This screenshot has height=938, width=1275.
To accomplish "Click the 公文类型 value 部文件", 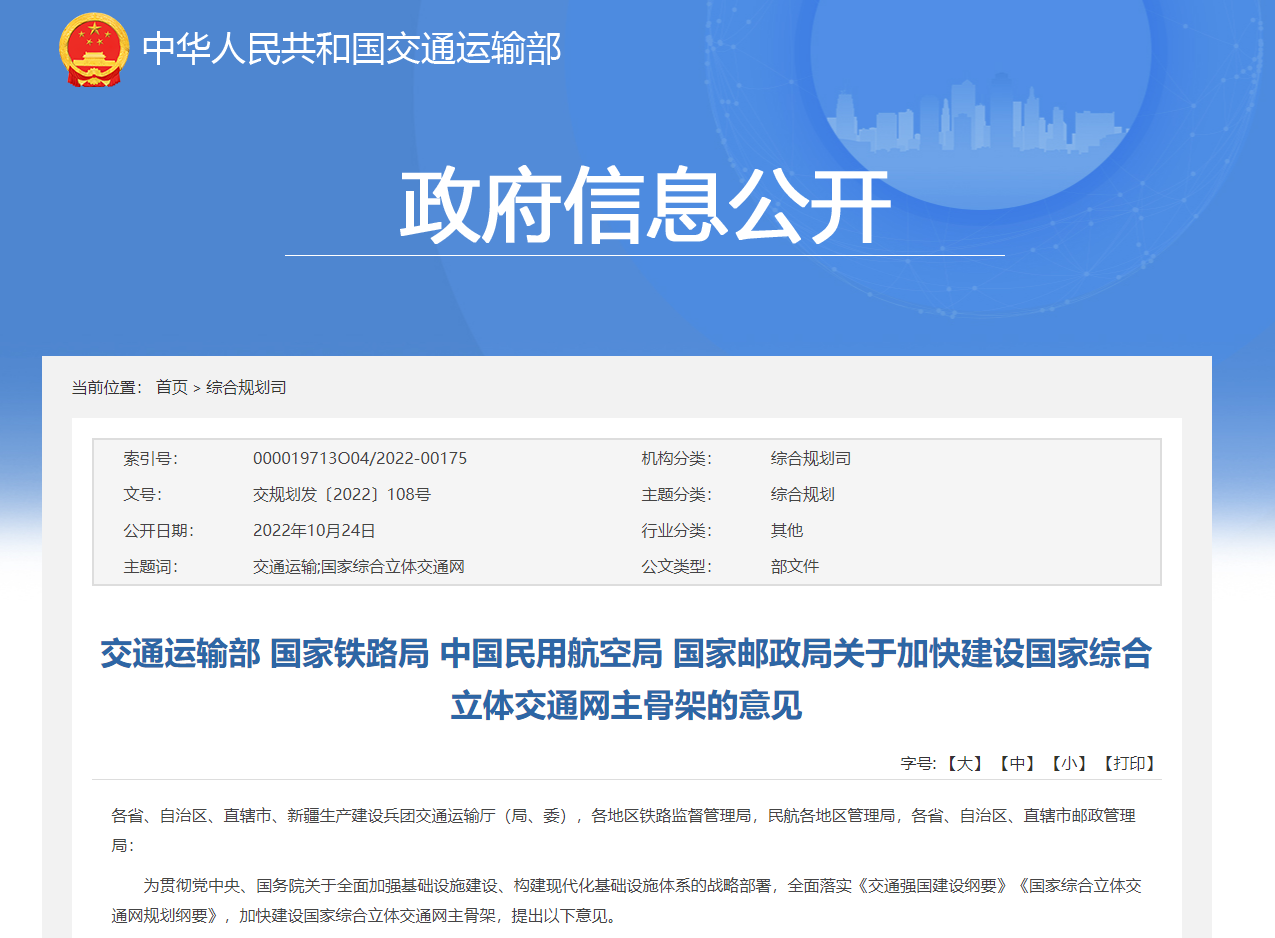I will pos(794,567).
